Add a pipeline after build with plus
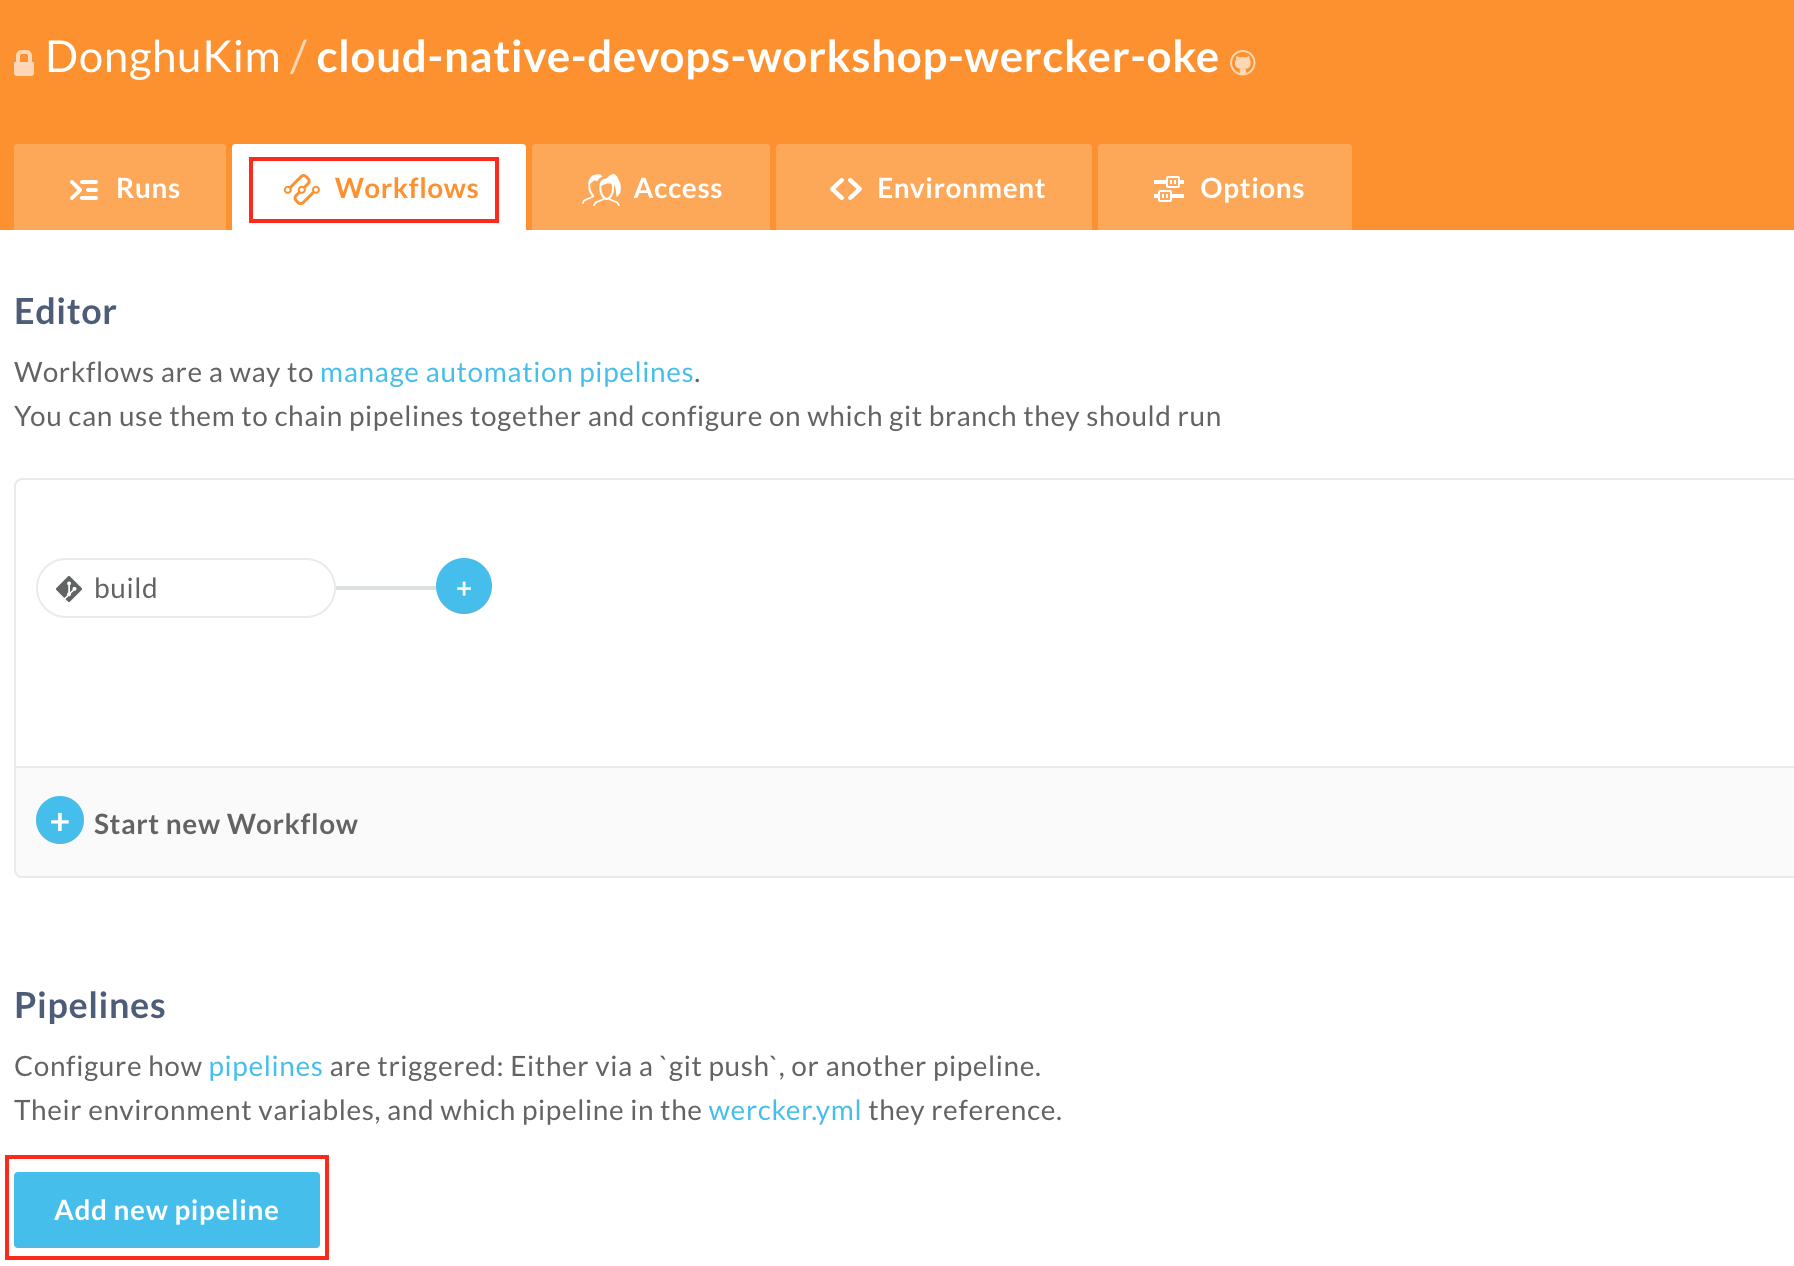1794x1266 pixels. point(464,586)
